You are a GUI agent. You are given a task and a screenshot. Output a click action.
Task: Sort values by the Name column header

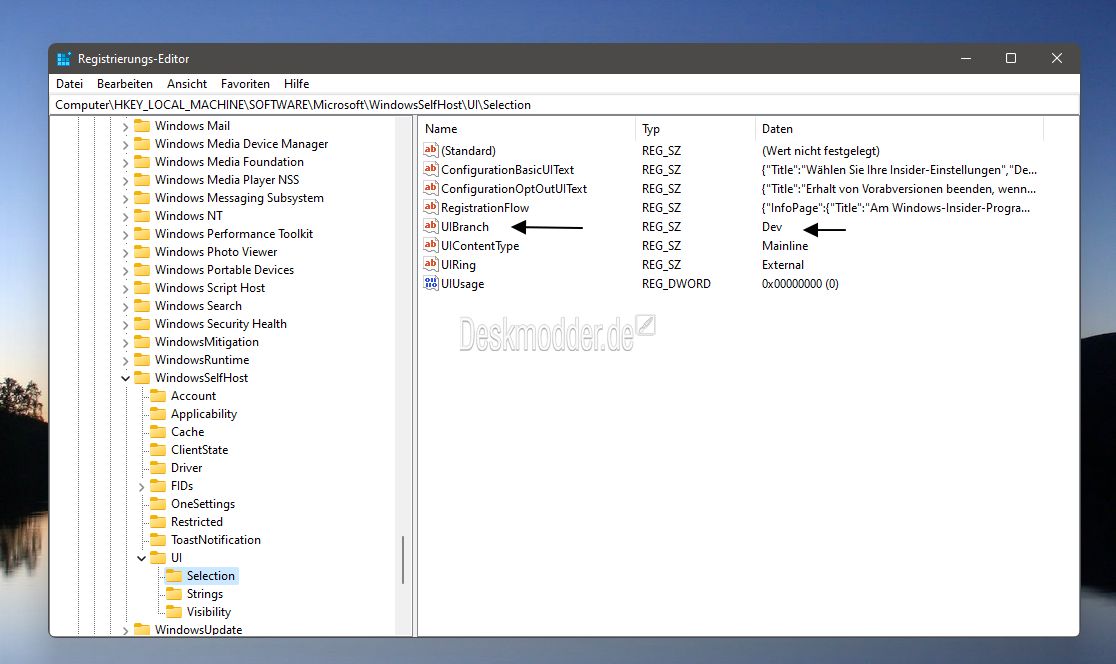tap(527, 129)
